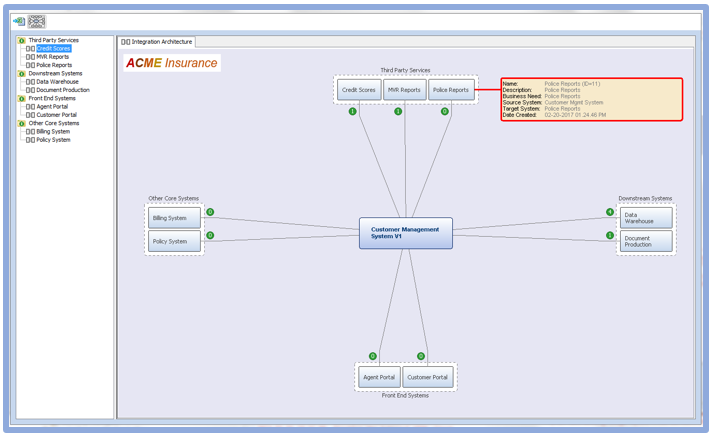This screenshot has height=436, width=711.
Task: Click the Agent Portal diagram node
Action: 379,377
